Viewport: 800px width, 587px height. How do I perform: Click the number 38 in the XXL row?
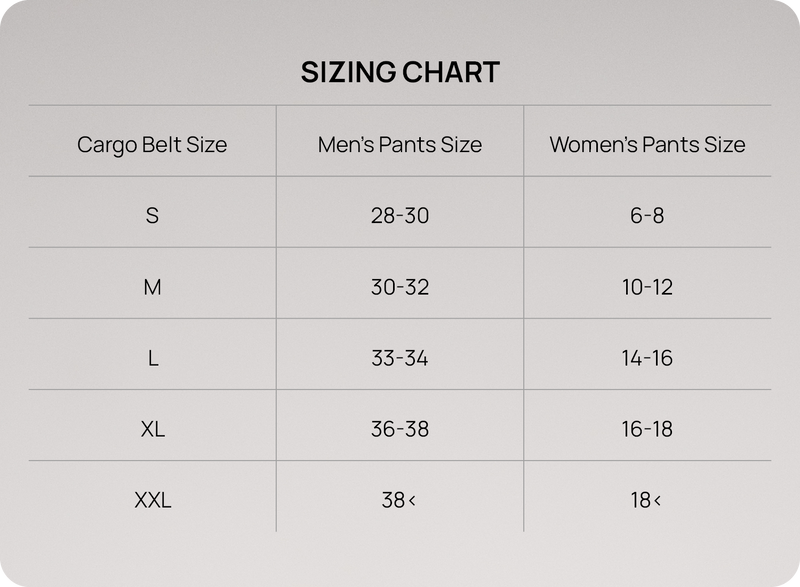393,500
